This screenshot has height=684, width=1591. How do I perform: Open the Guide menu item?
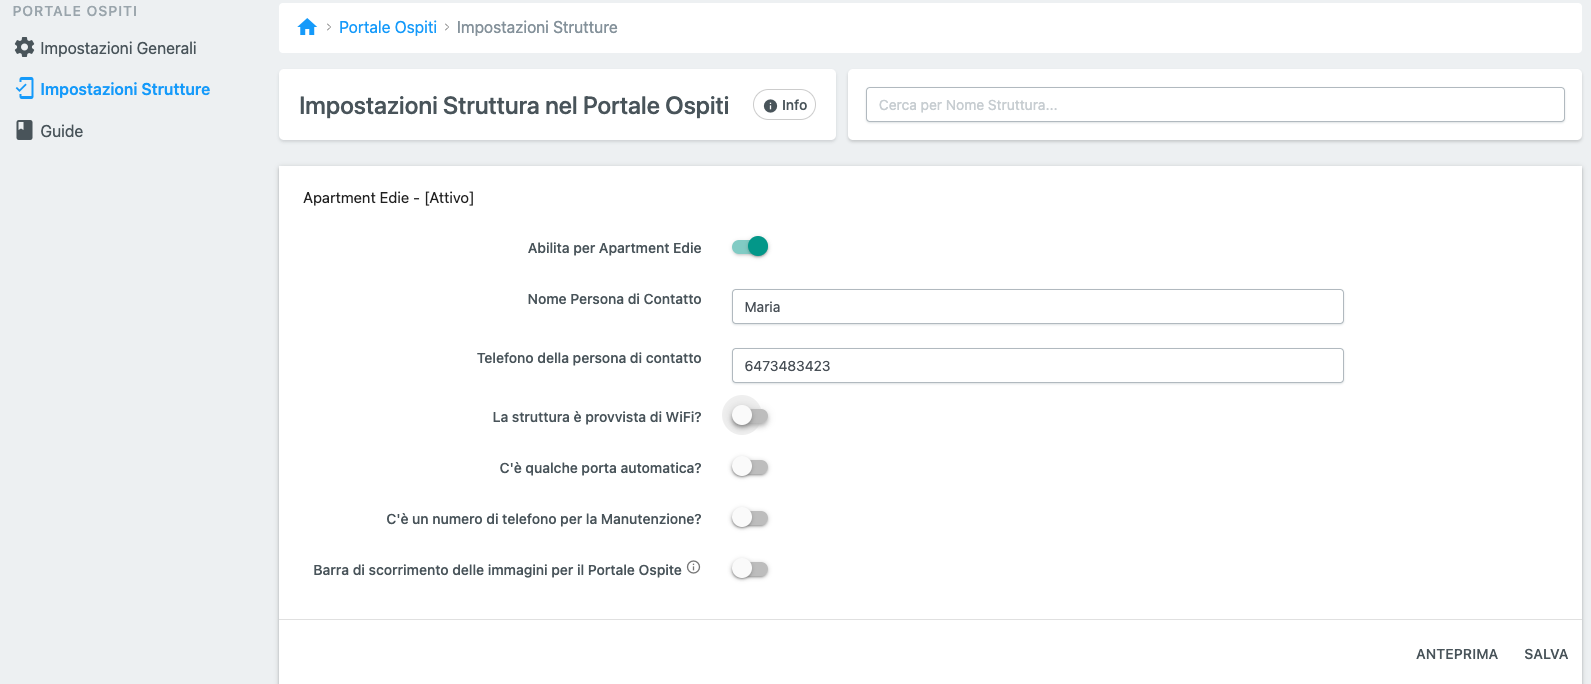(61, 131)
